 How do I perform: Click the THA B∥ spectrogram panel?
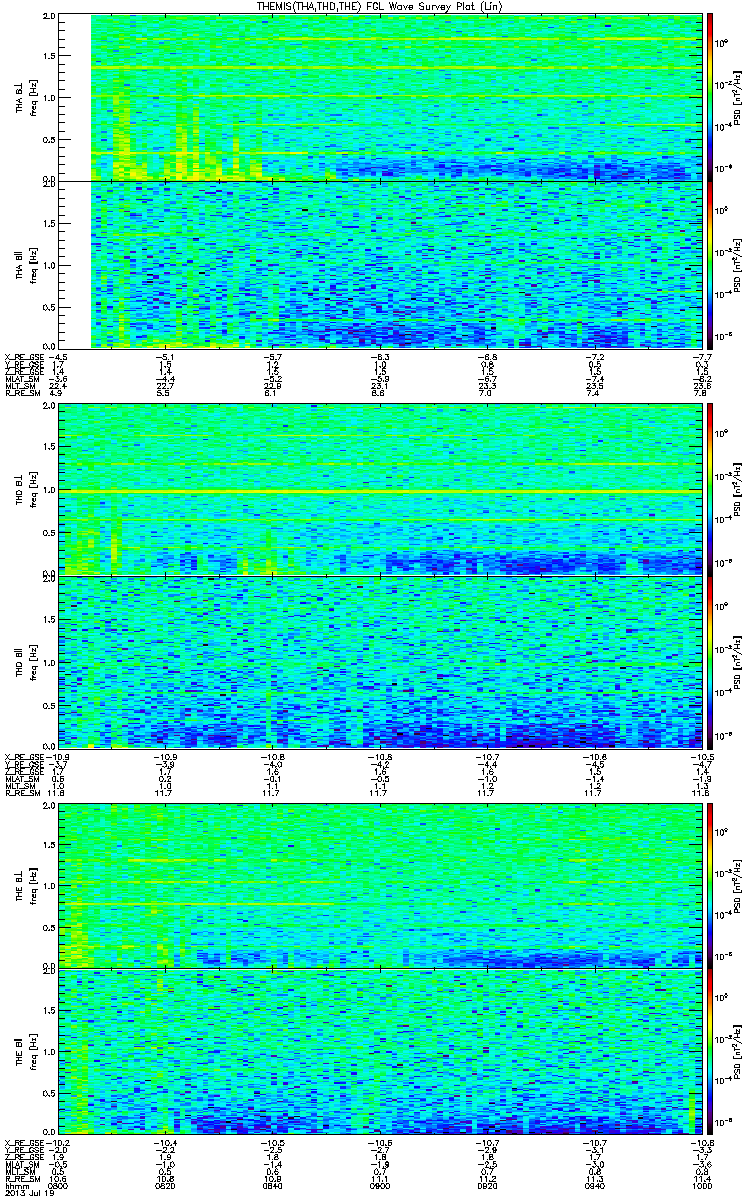(379, 264)
